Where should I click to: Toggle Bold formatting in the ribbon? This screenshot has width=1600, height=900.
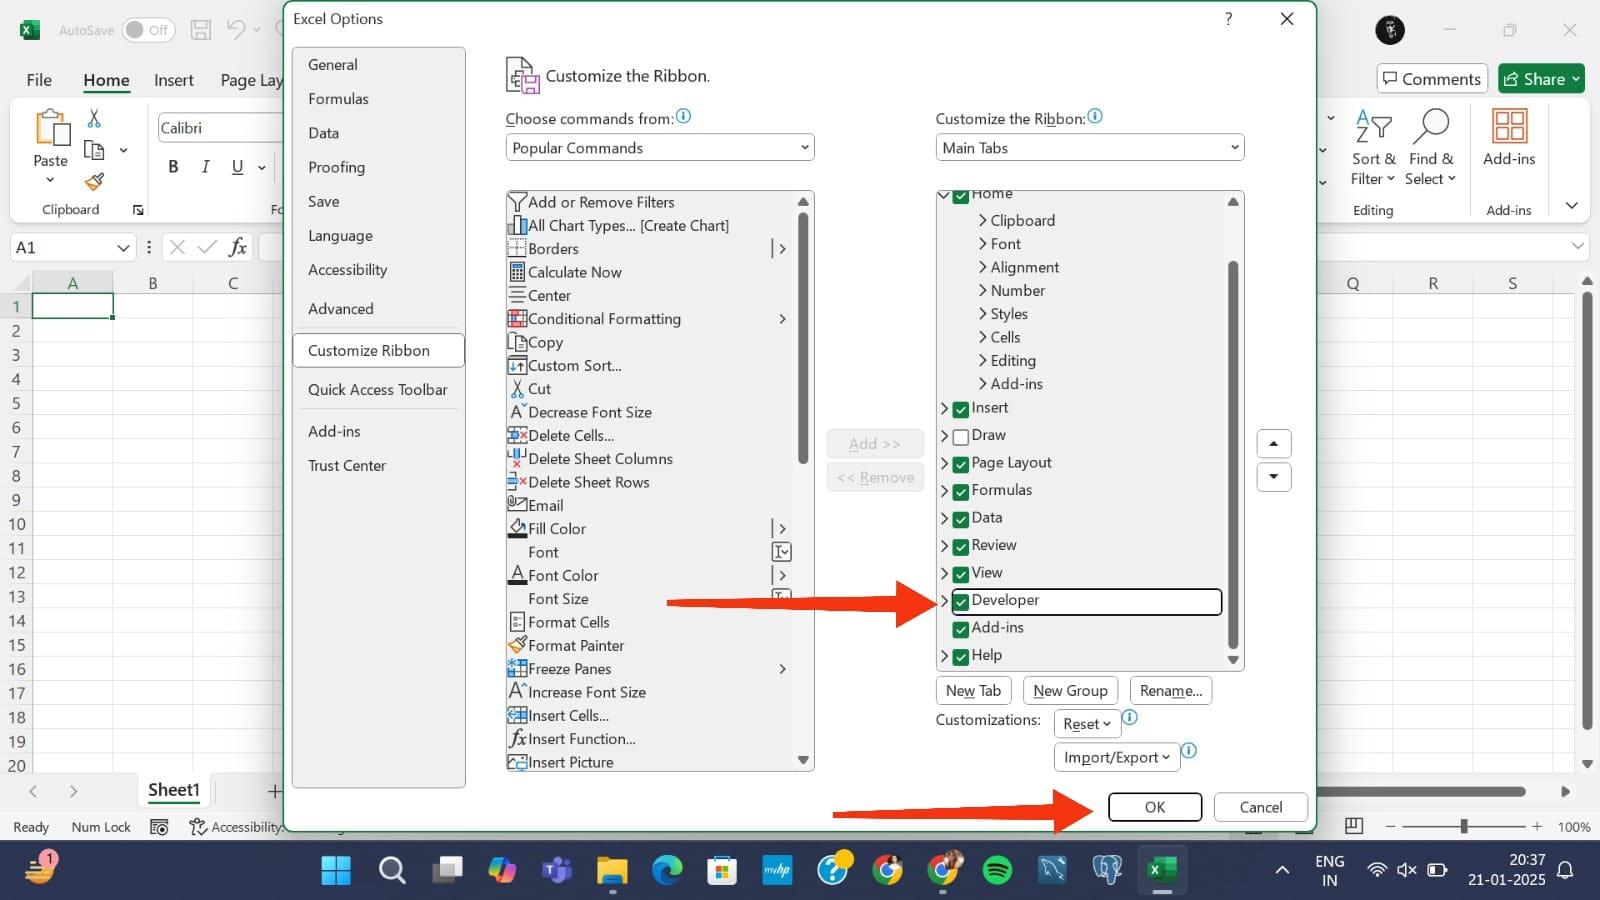click(x=173, y=167)
